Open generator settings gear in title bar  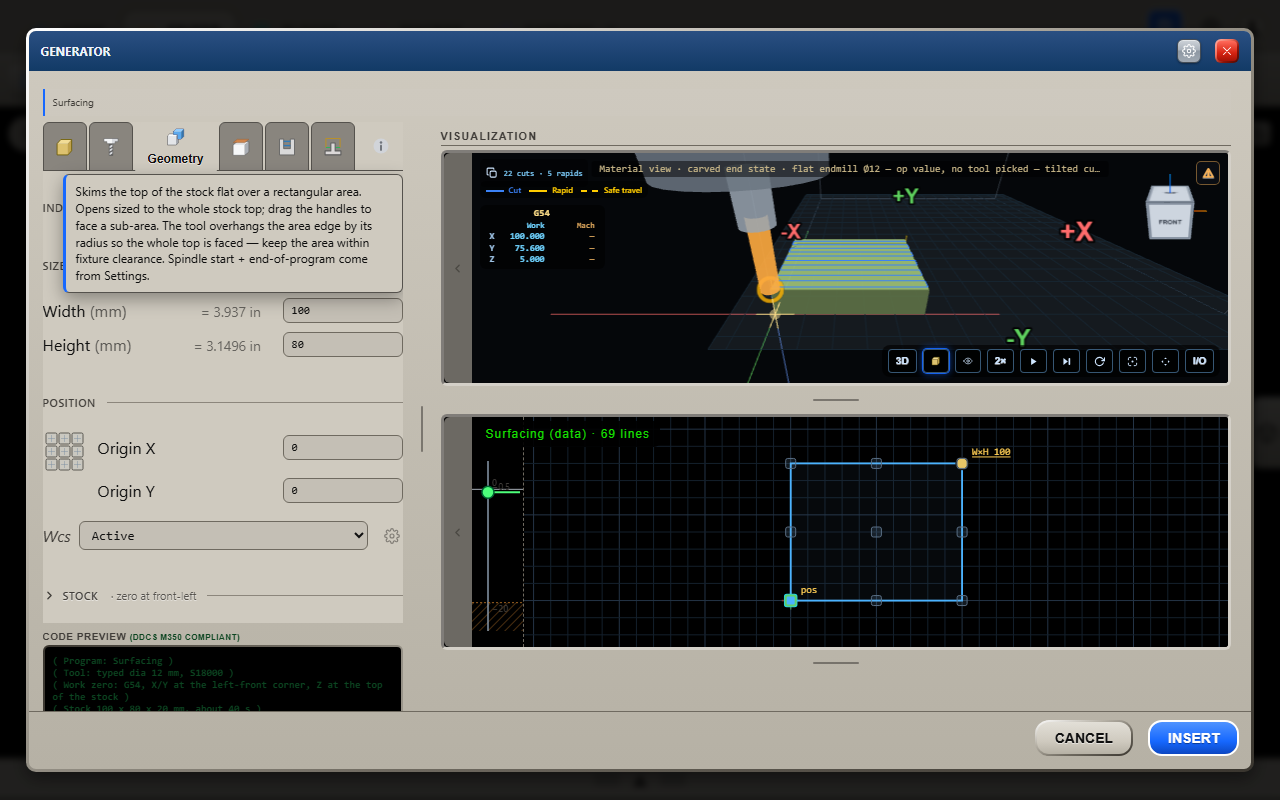point(1189,51)
